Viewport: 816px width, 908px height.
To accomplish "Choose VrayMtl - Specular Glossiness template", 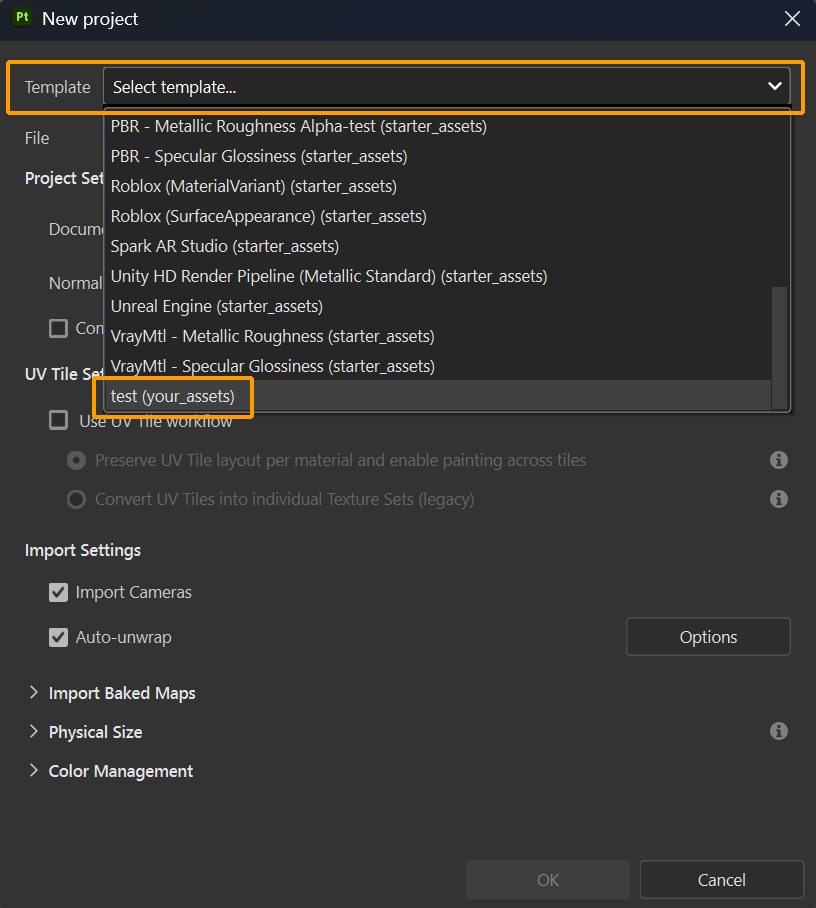I will (437, 367).
